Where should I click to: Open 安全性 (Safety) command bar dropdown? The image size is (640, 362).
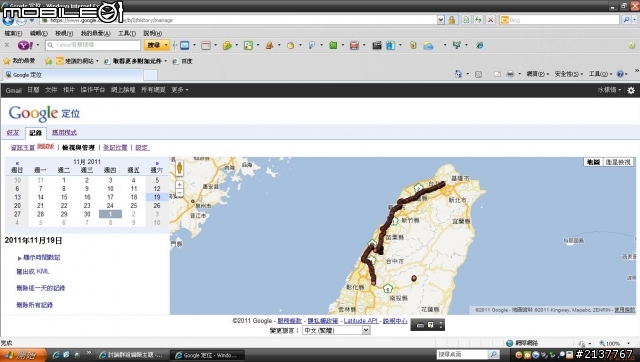click(569, 74)
